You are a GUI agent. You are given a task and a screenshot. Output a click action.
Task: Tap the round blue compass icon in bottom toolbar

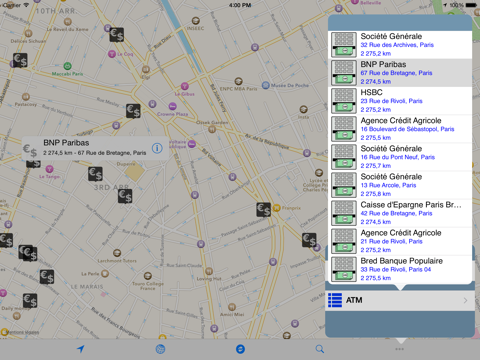240,349
